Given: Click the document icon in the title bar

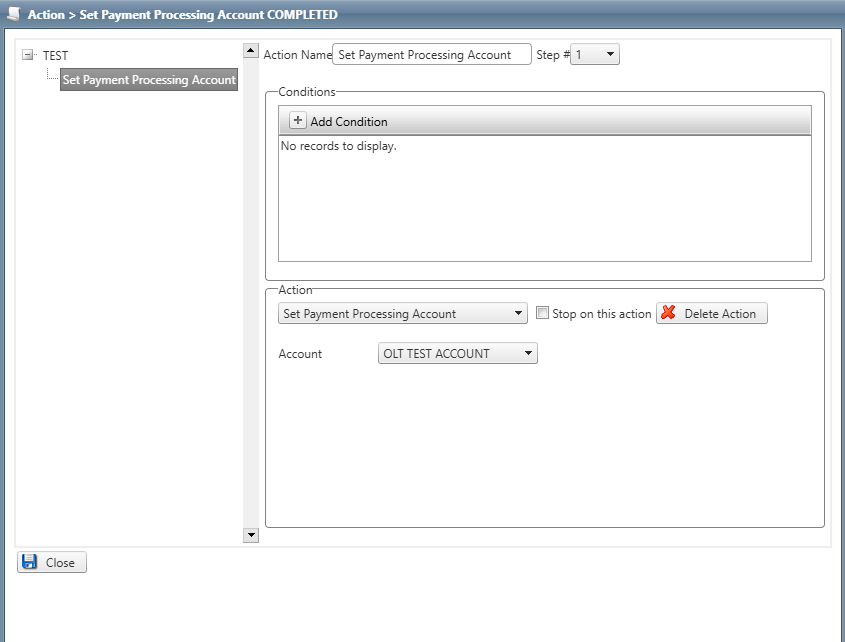Looking at the screenshot, I should 13,14.
